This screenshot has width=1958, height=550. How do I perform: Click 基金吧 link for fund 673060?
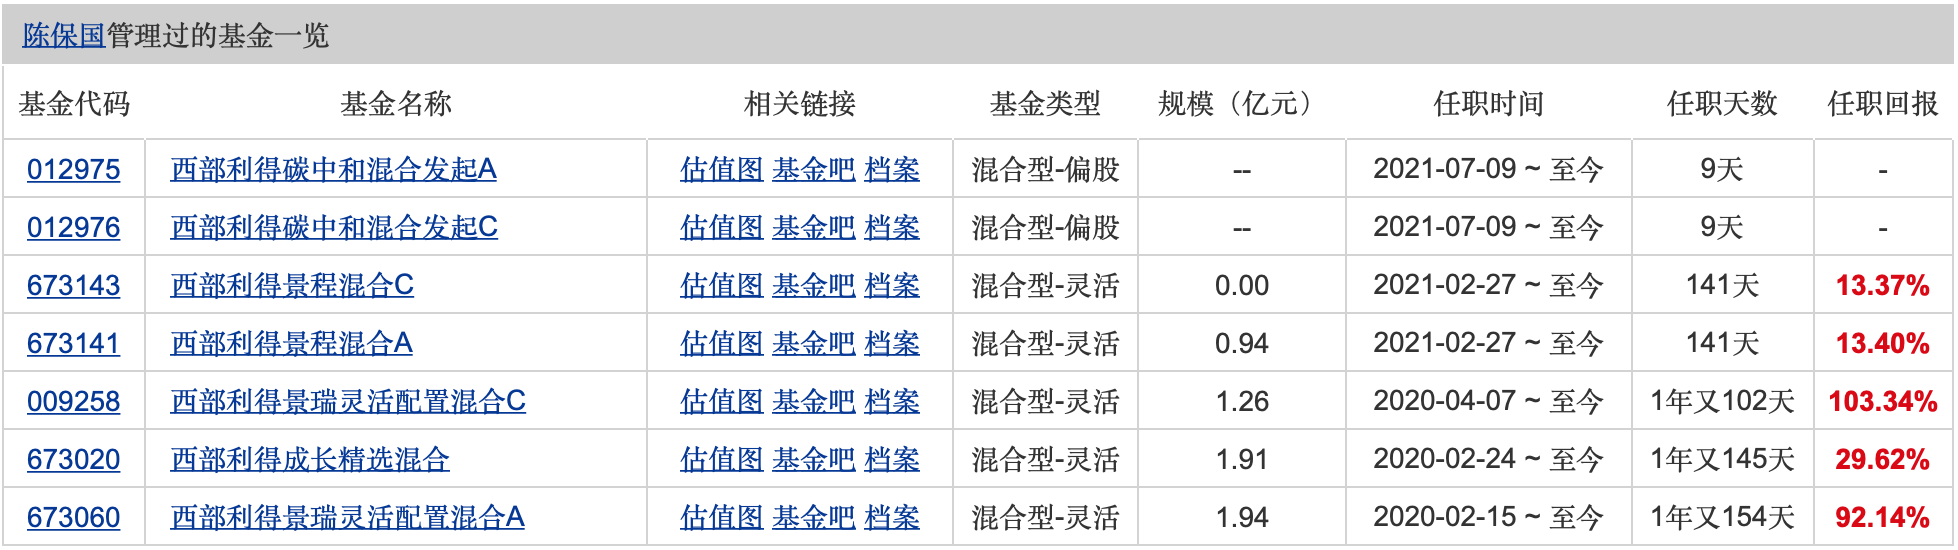[814, 517]
